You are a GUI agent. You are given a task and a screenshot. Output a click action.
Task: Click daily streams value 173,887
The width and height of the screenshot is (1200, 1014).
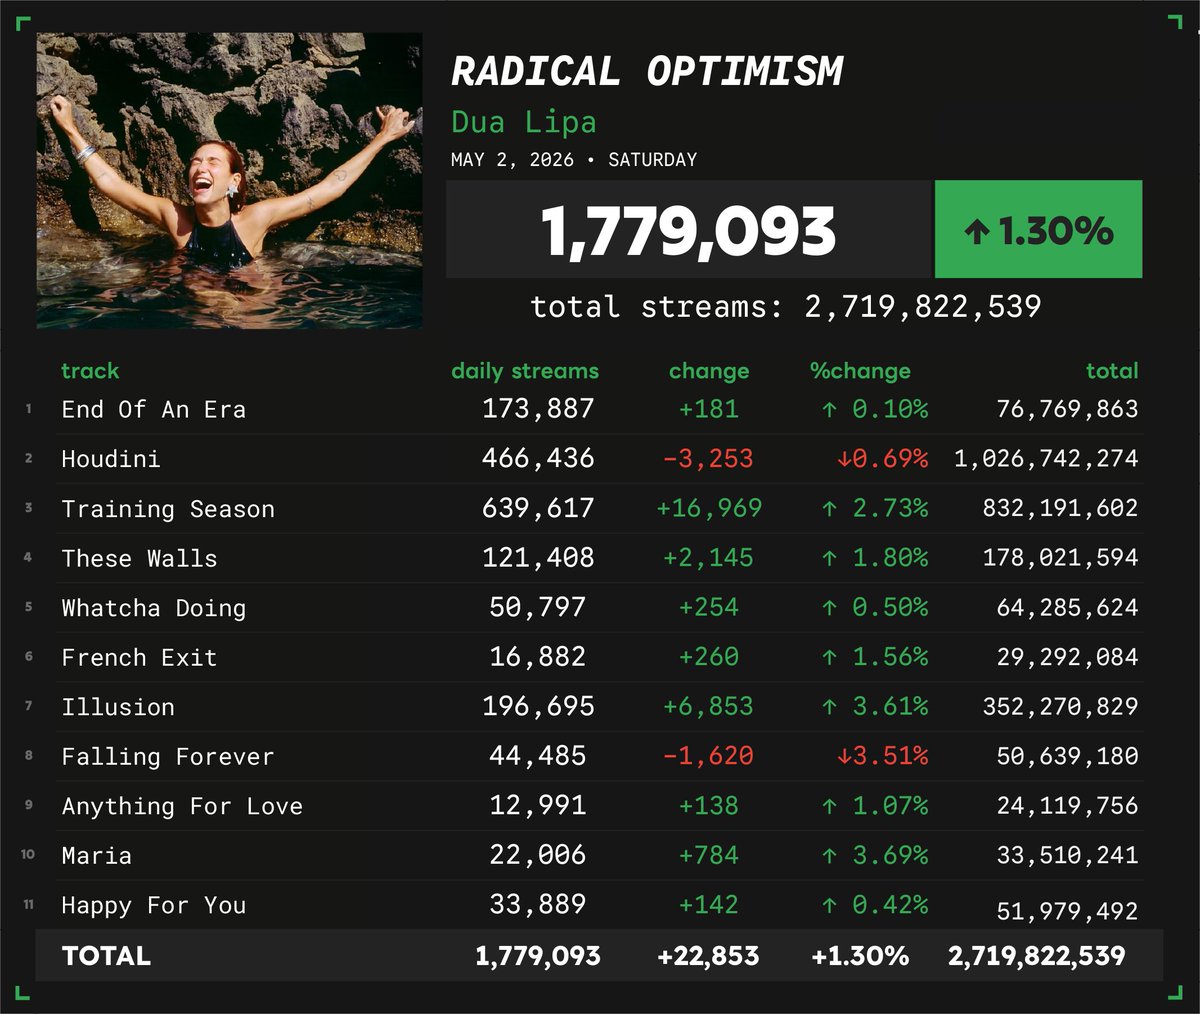point(538,409)
